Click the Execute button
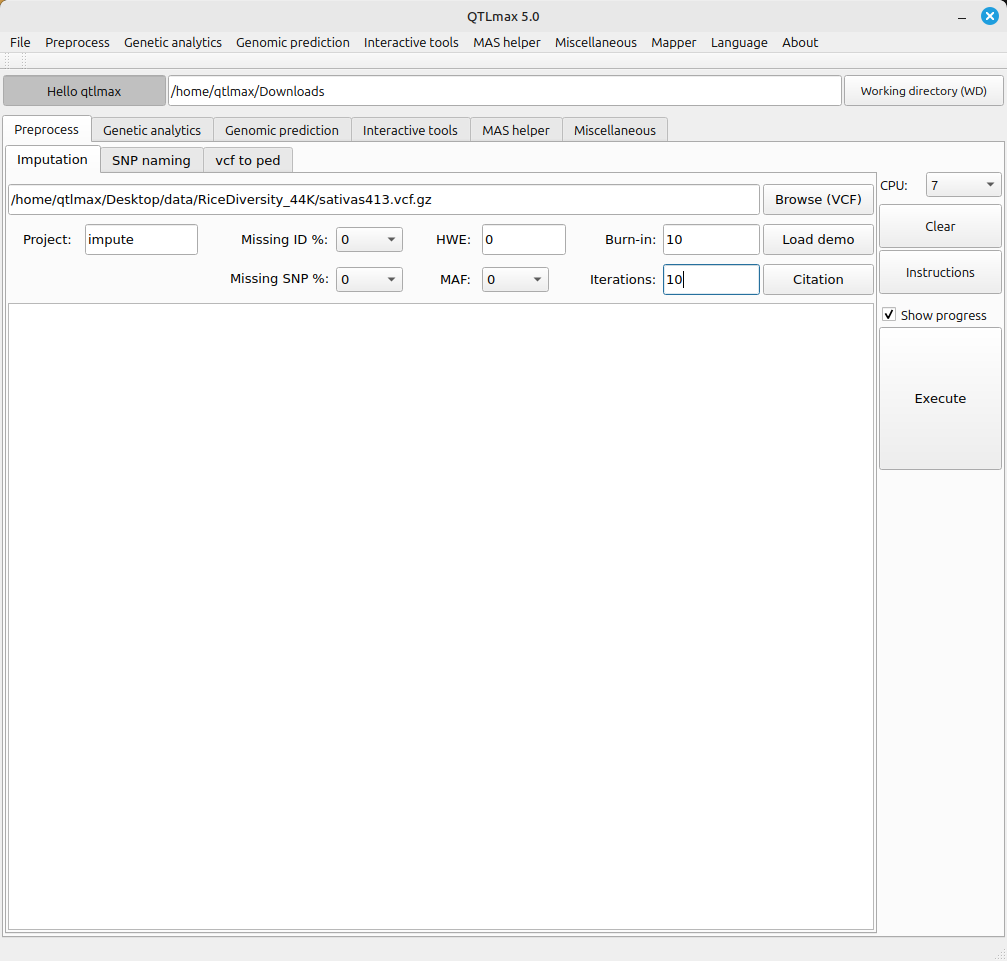Viewport: 1007px width, 961px height. point(940,398)
